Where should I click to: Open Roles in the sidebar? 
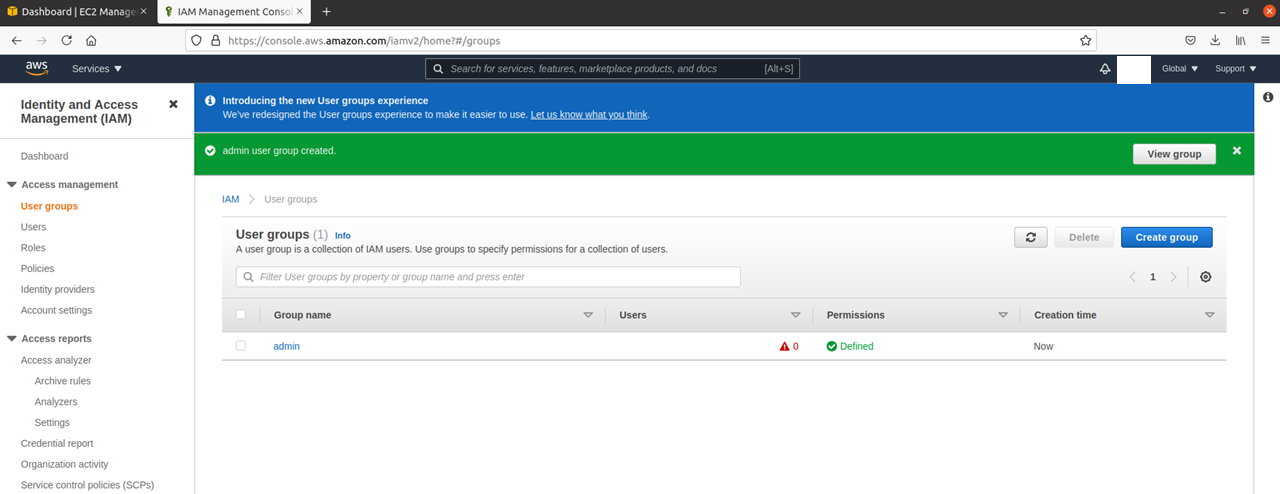pos(33,248)
